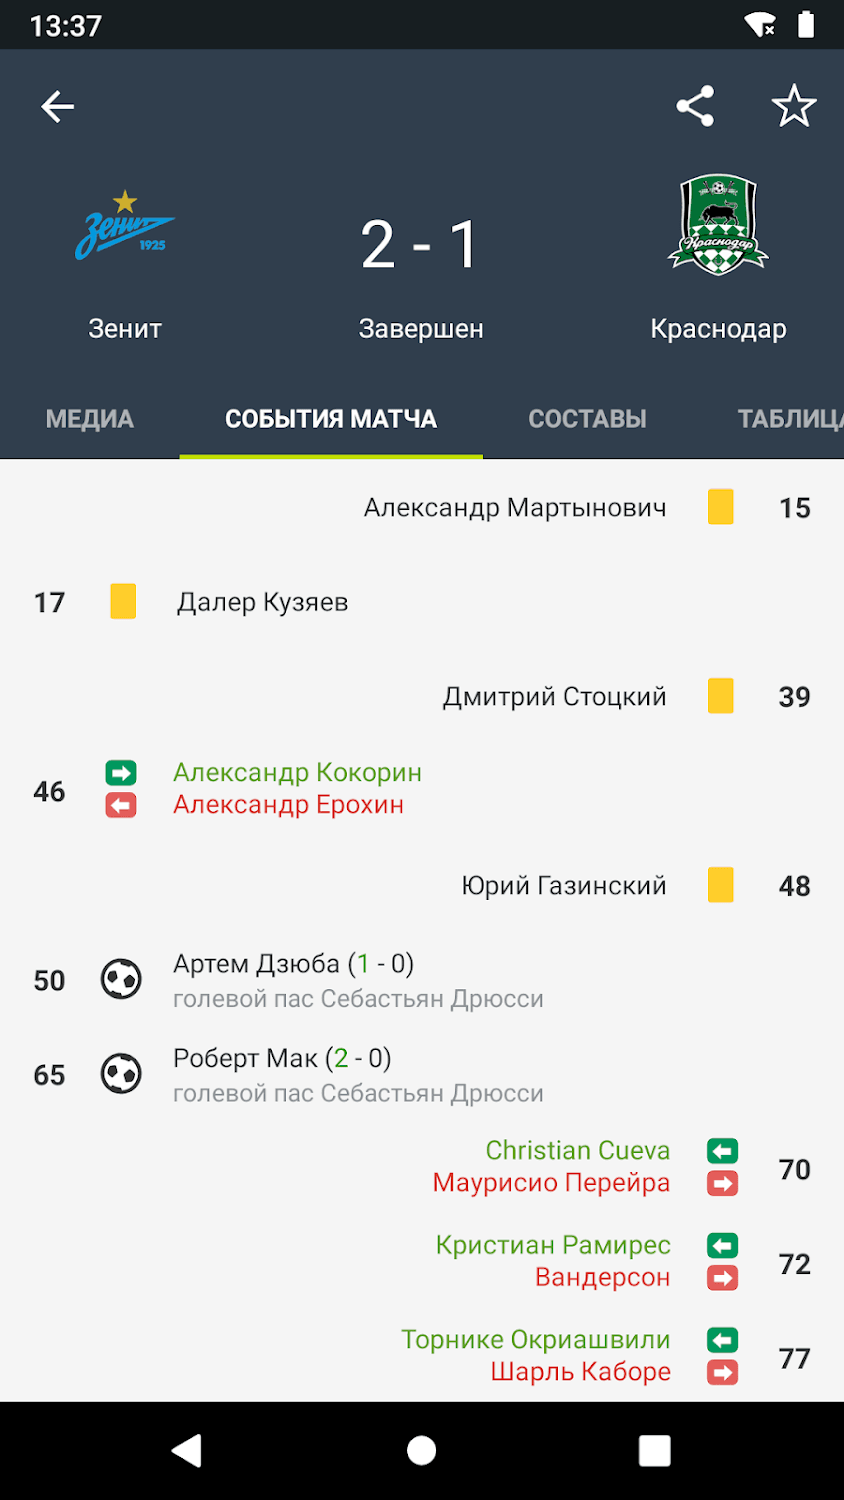Tap the Zenit team logo
844x1500 pixels.
point(125,226)
